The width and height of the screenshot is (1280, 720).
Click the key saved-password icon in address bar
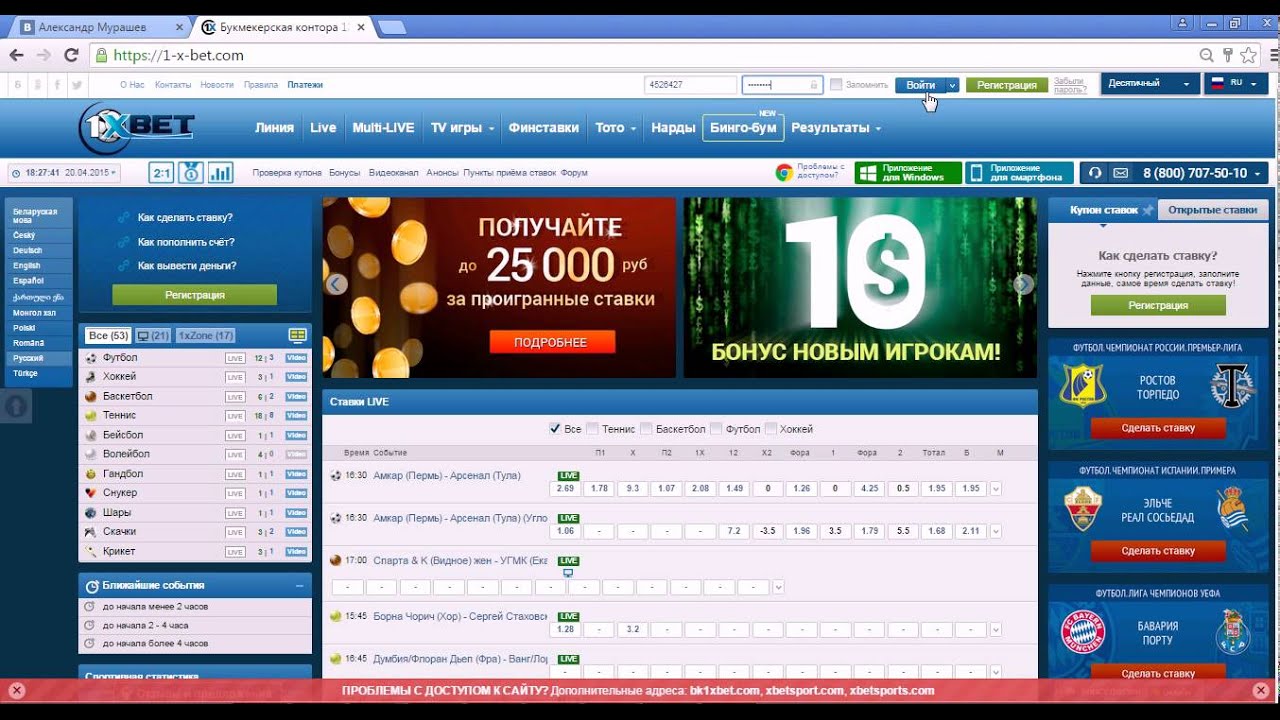pos(1227,55)
